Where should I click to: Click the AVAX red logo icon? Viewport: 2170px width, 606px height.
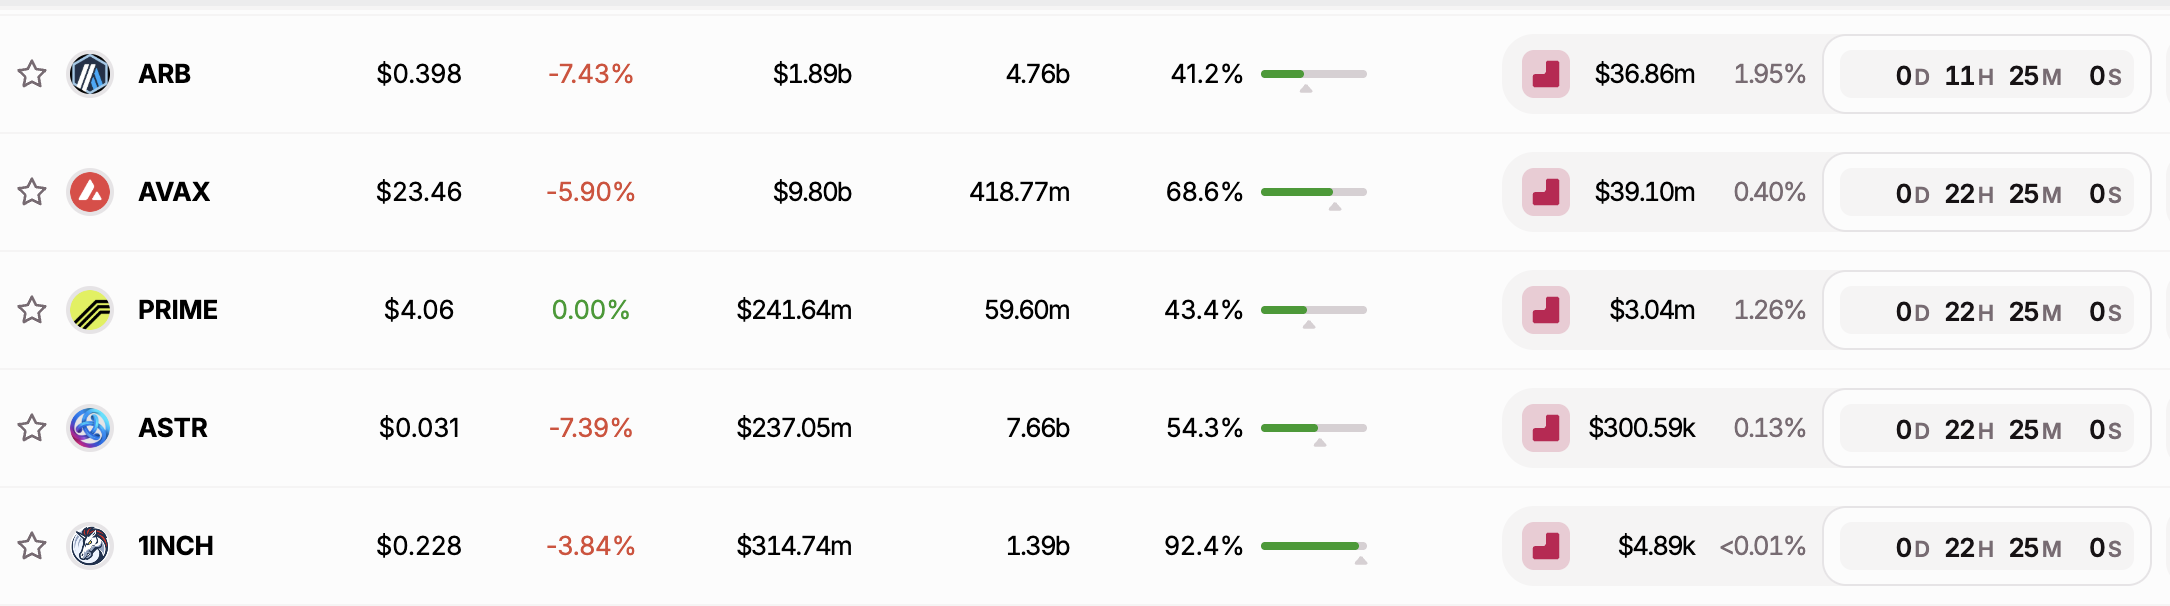point(90,192)
